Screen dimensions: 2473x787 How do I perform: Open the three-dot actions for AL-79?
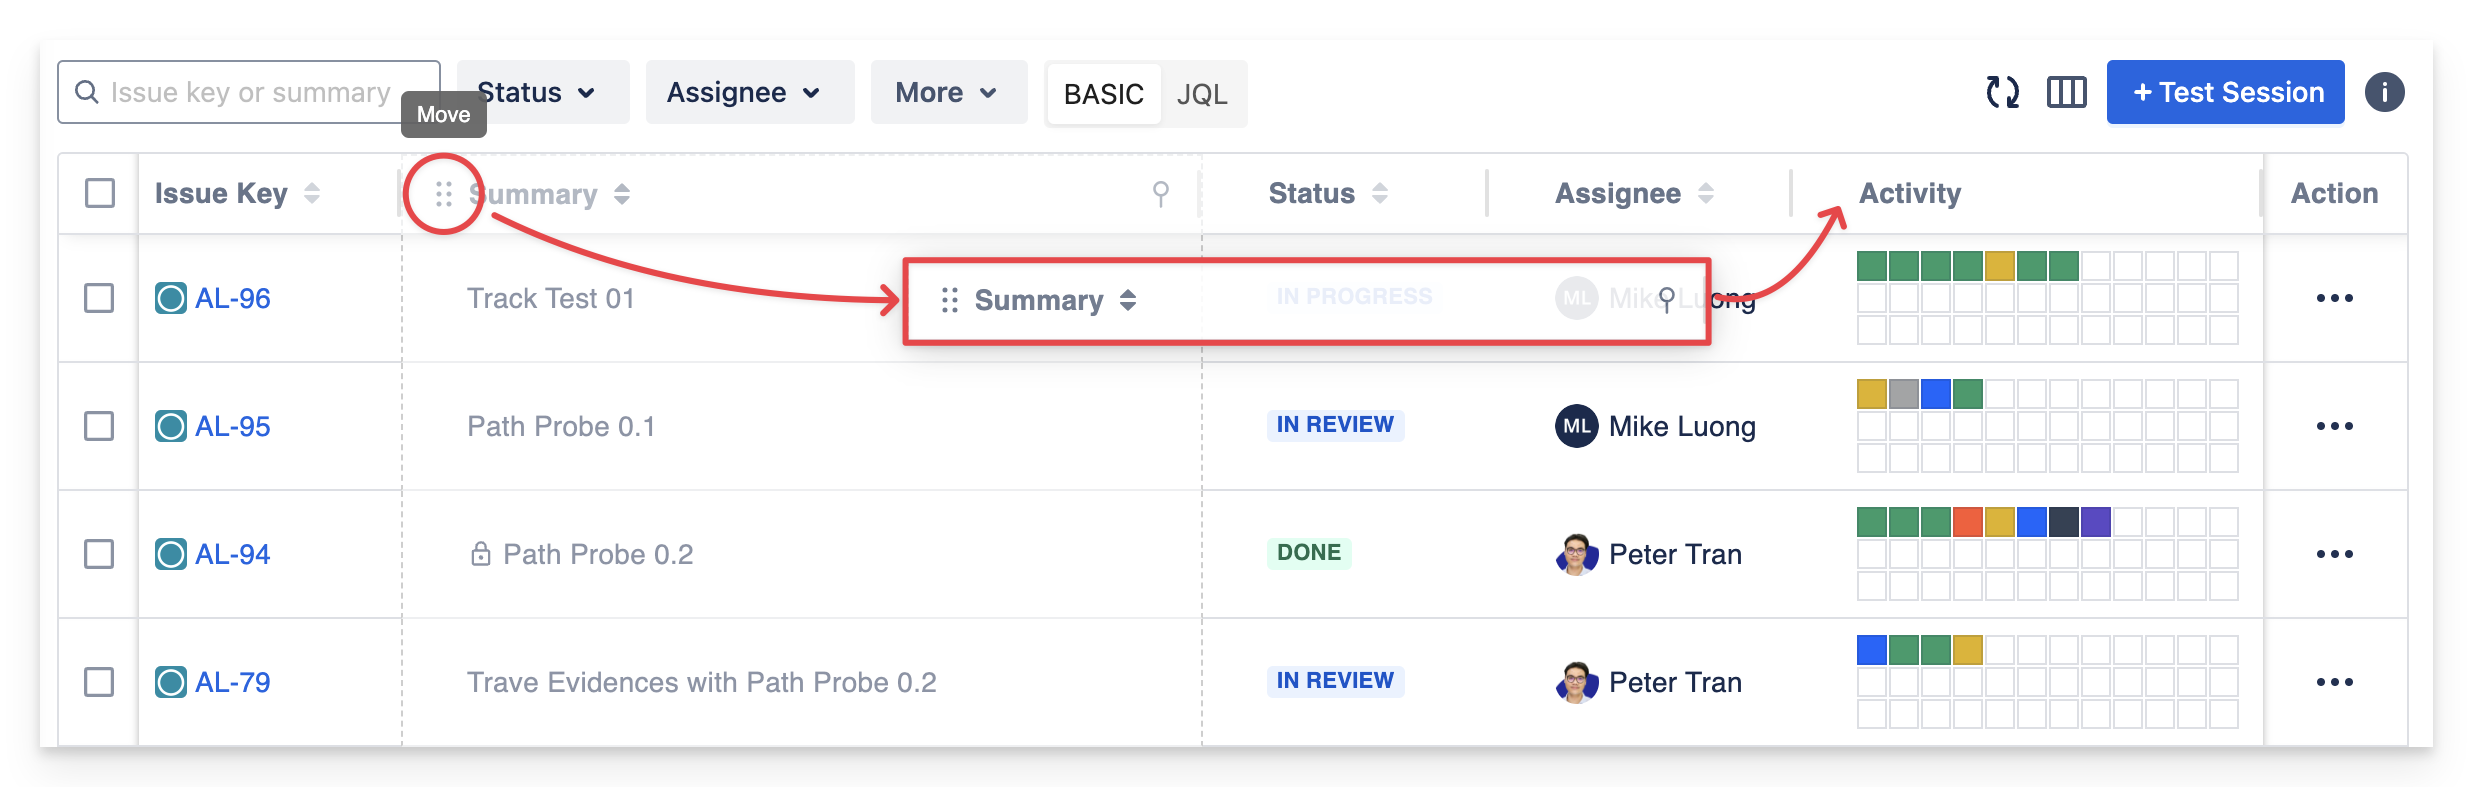tap(2334, 682)
